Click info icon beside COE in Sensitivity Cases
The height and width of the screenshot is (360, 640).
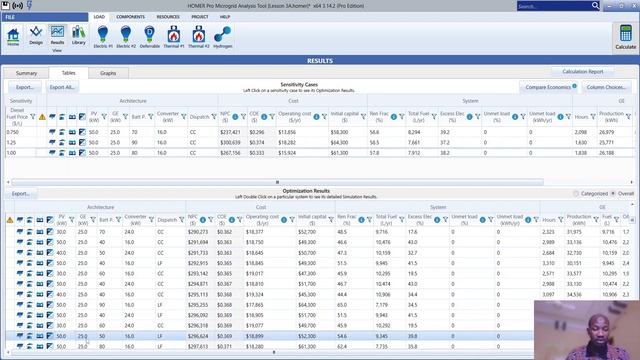click(264, 117)
